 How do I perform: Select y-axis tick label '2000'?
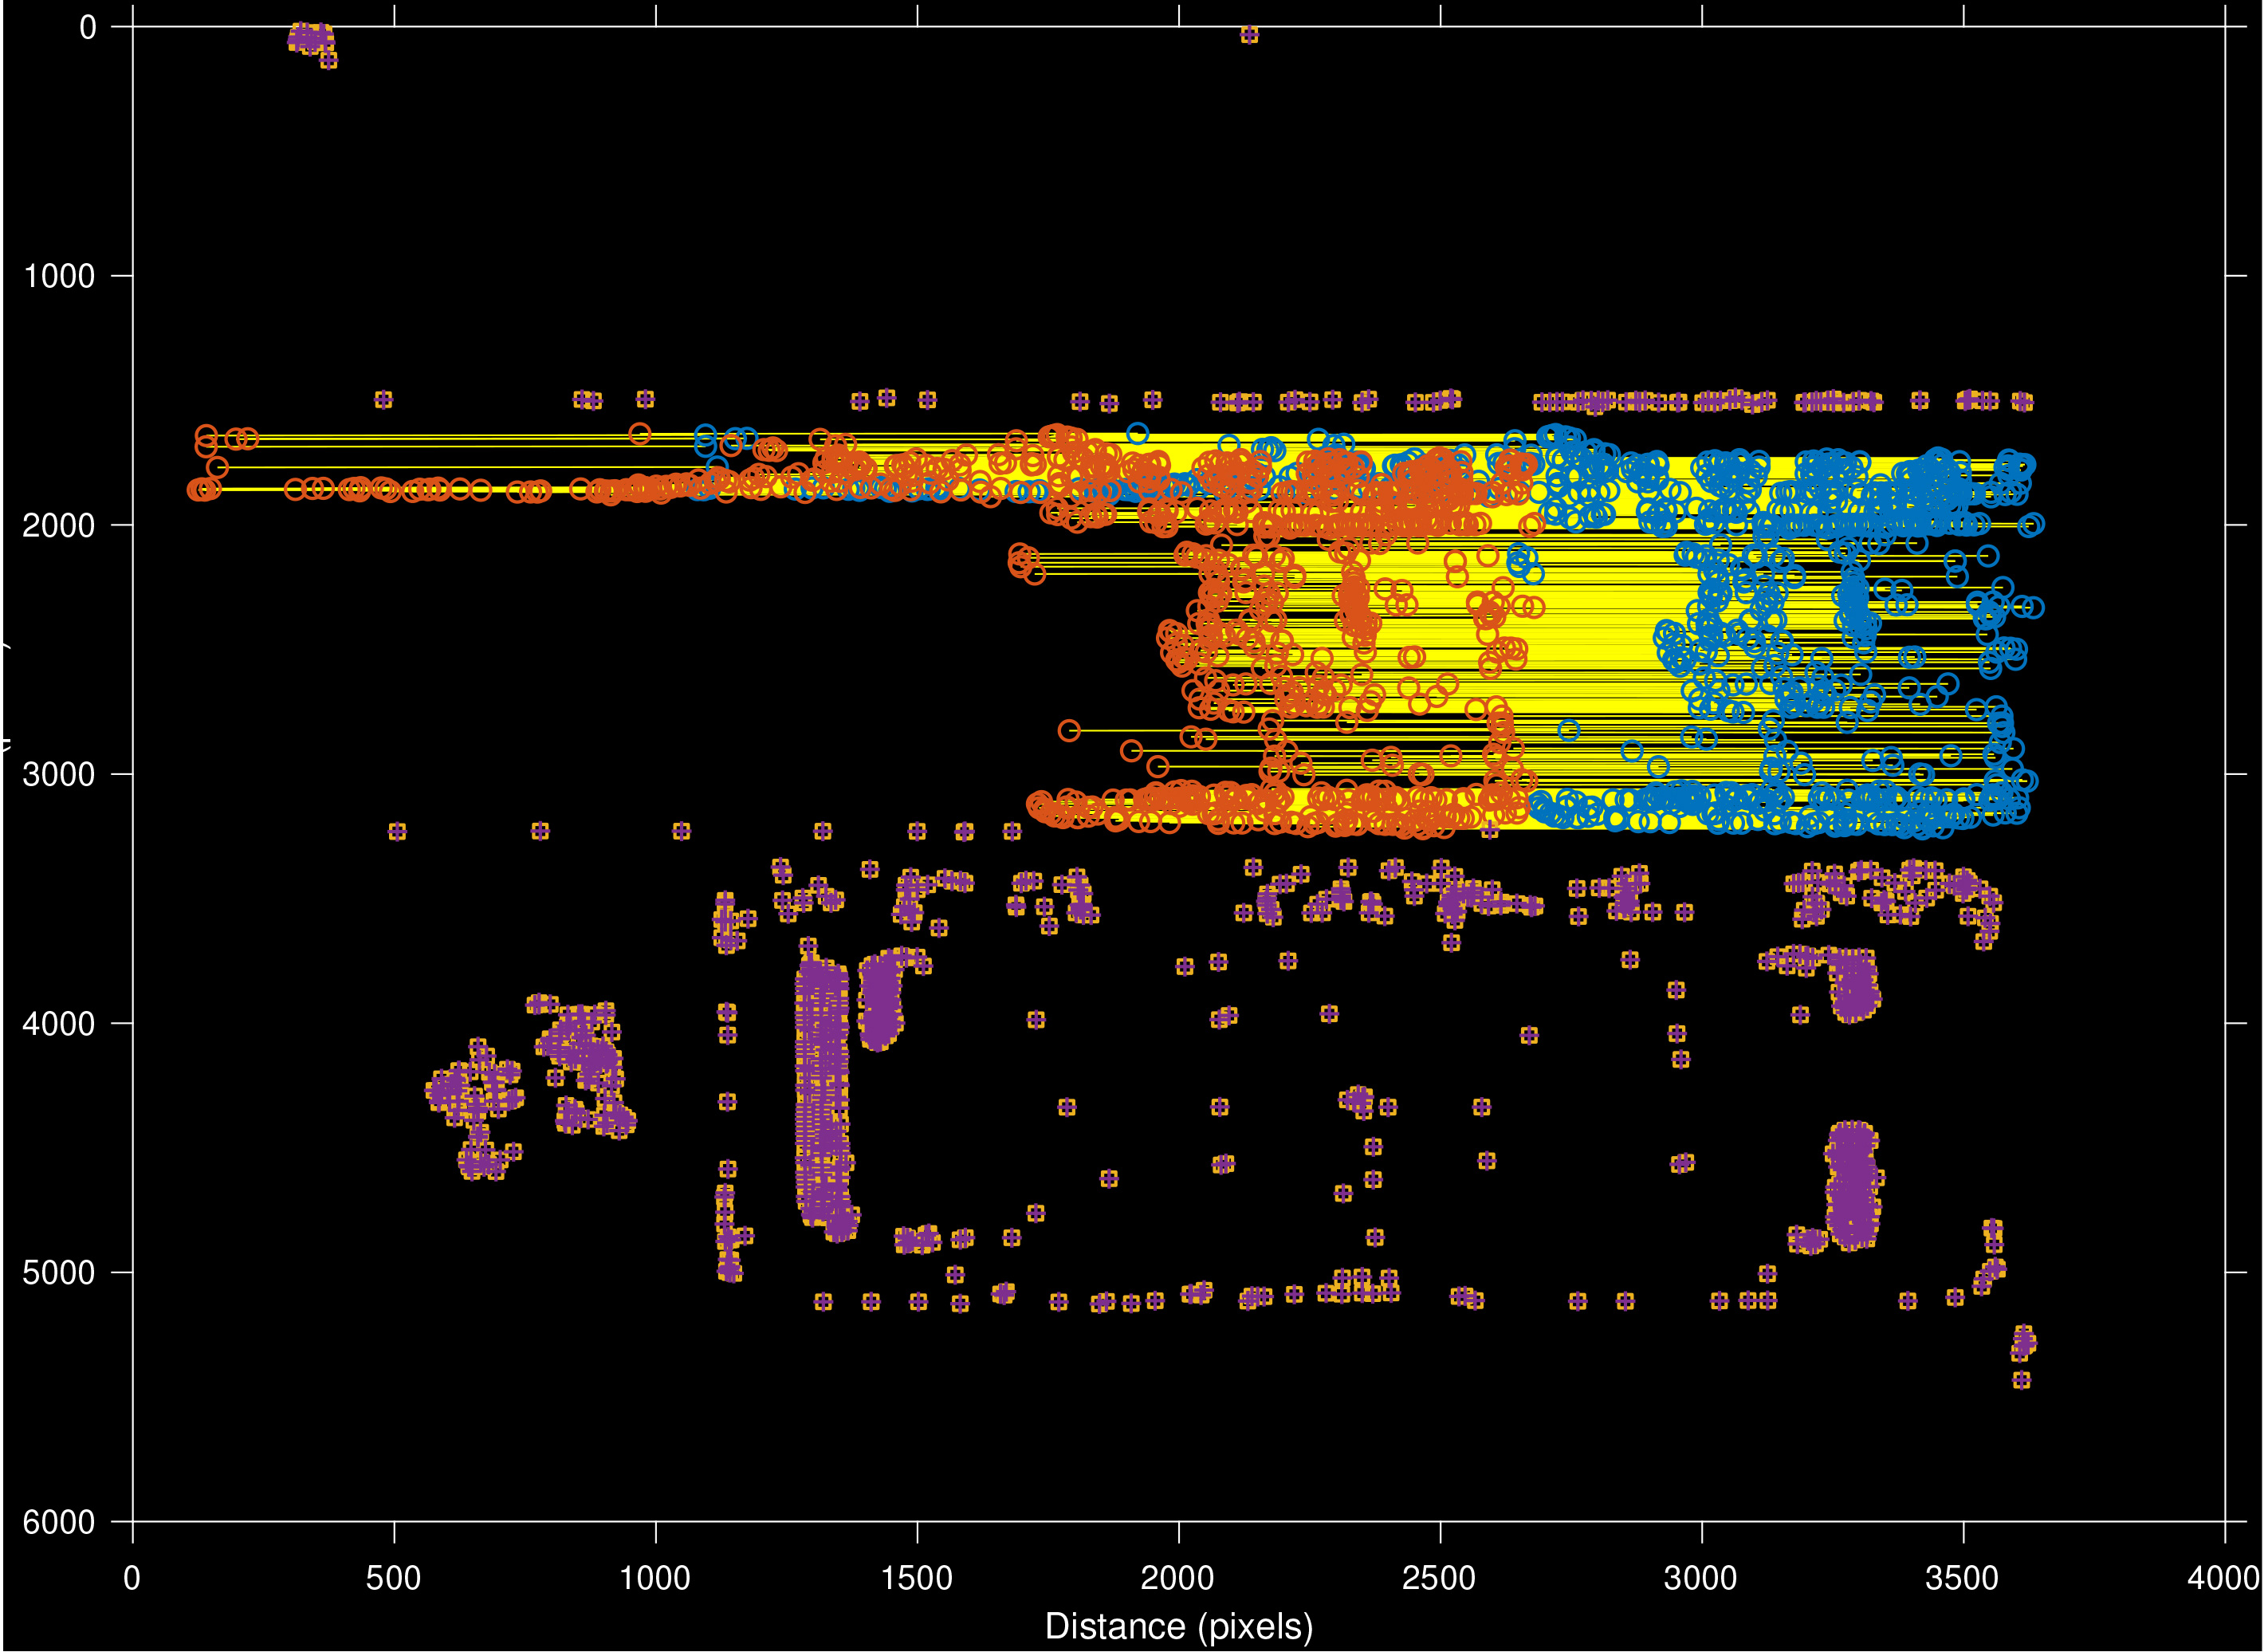tap(59, 525)
